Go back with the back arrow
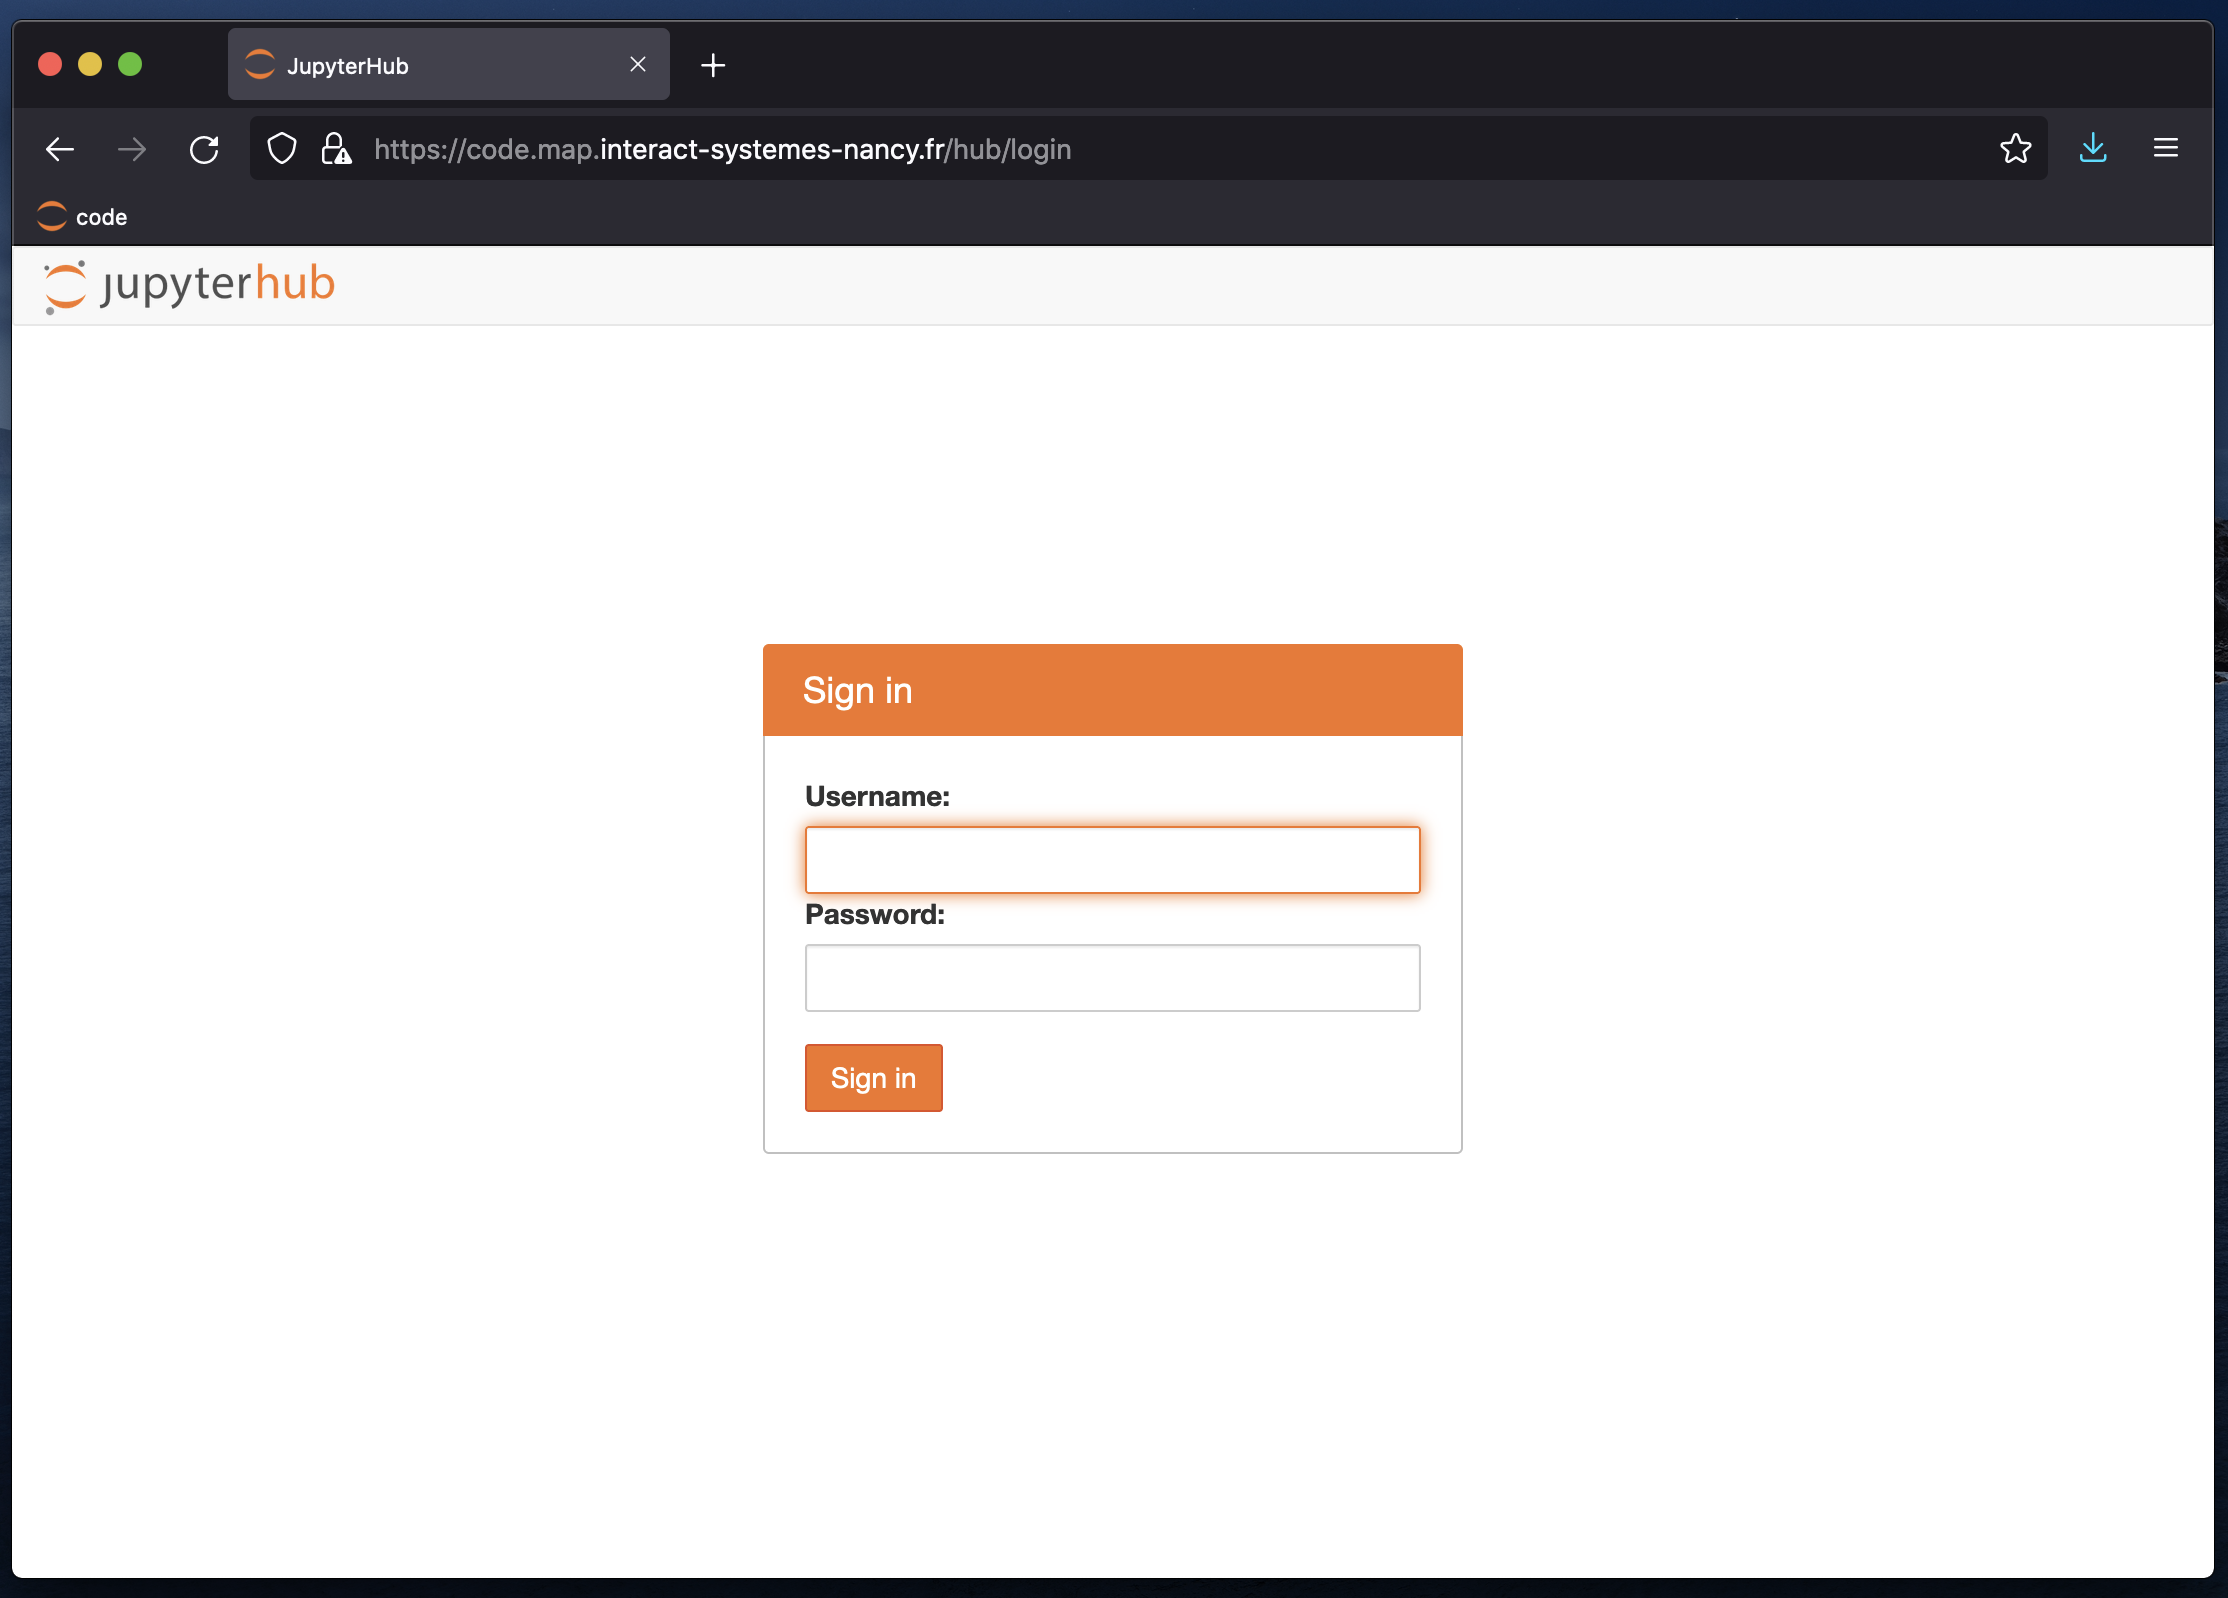The width and height of the screenshot is (2228, 1598). [60, 150]
